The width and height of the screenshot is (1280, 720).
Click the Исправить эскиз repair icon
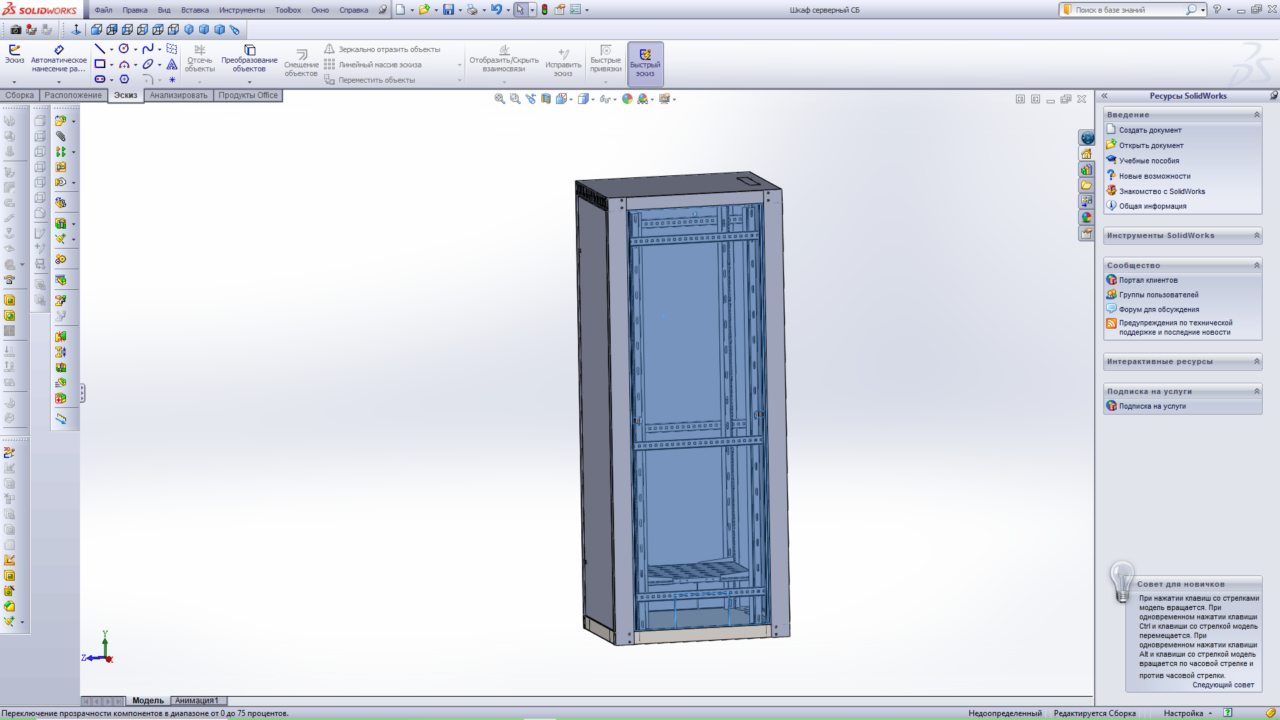563,61
